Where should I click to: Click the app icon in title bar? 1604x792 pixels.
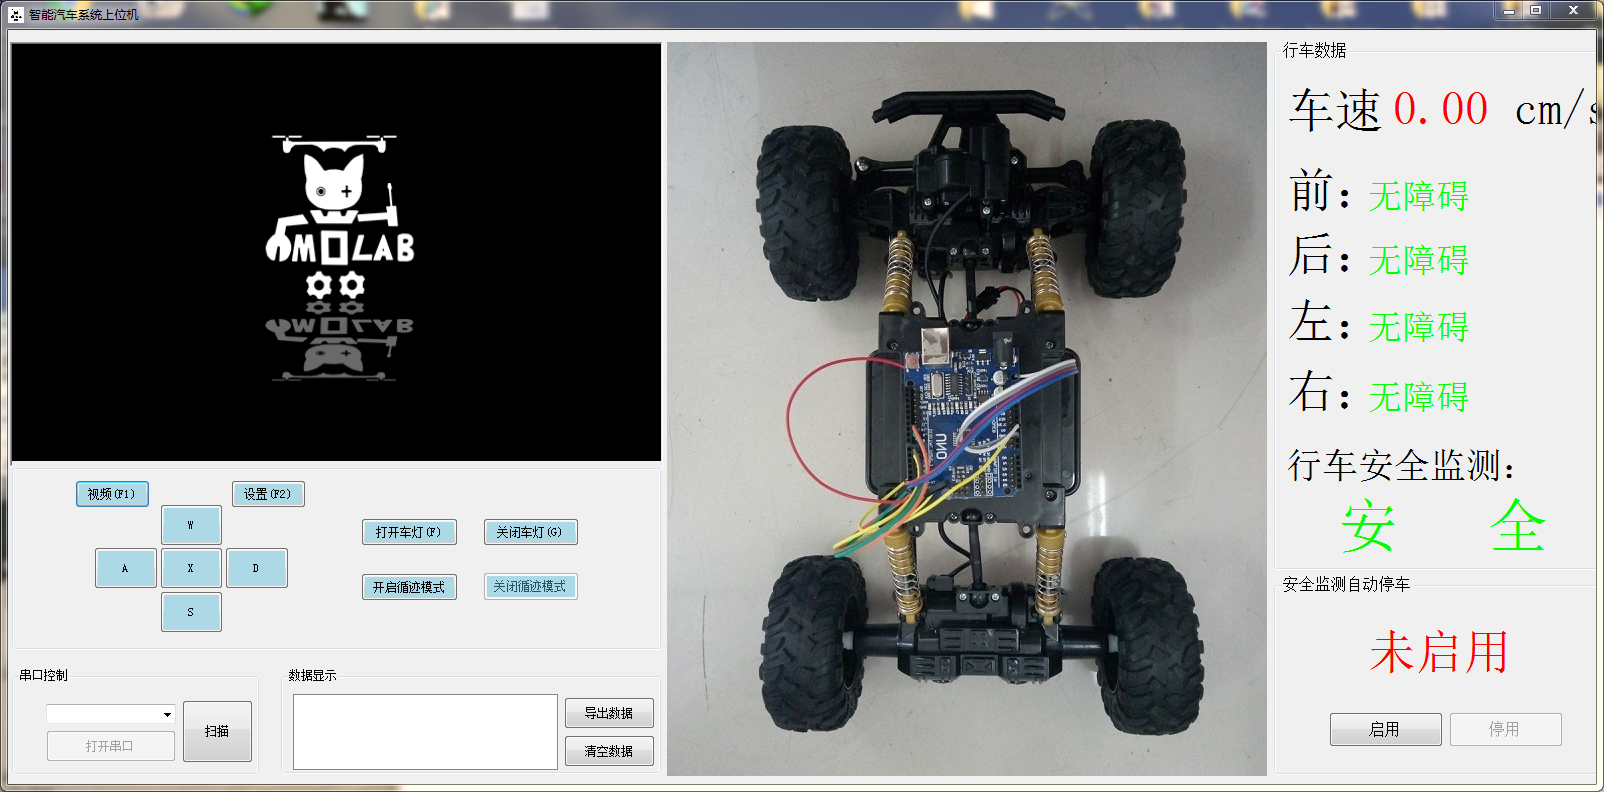(x=16, y=14)
